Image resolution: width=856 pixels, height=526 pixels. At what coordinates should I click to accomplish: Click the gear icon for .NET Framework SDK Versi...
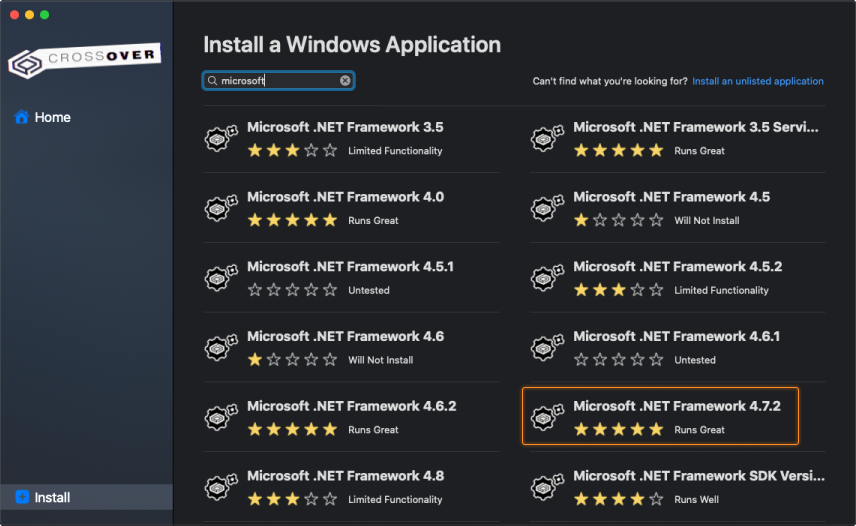tap(547, 487)
